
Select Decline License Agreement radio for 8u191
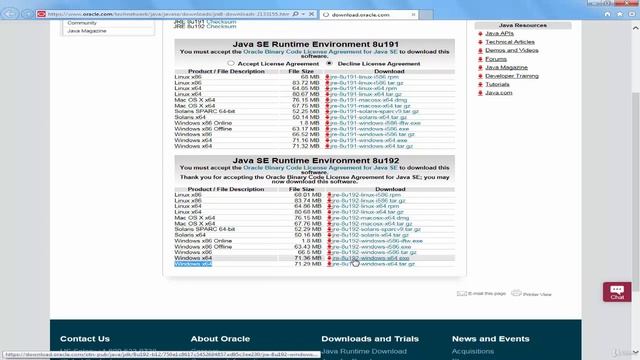329,63
